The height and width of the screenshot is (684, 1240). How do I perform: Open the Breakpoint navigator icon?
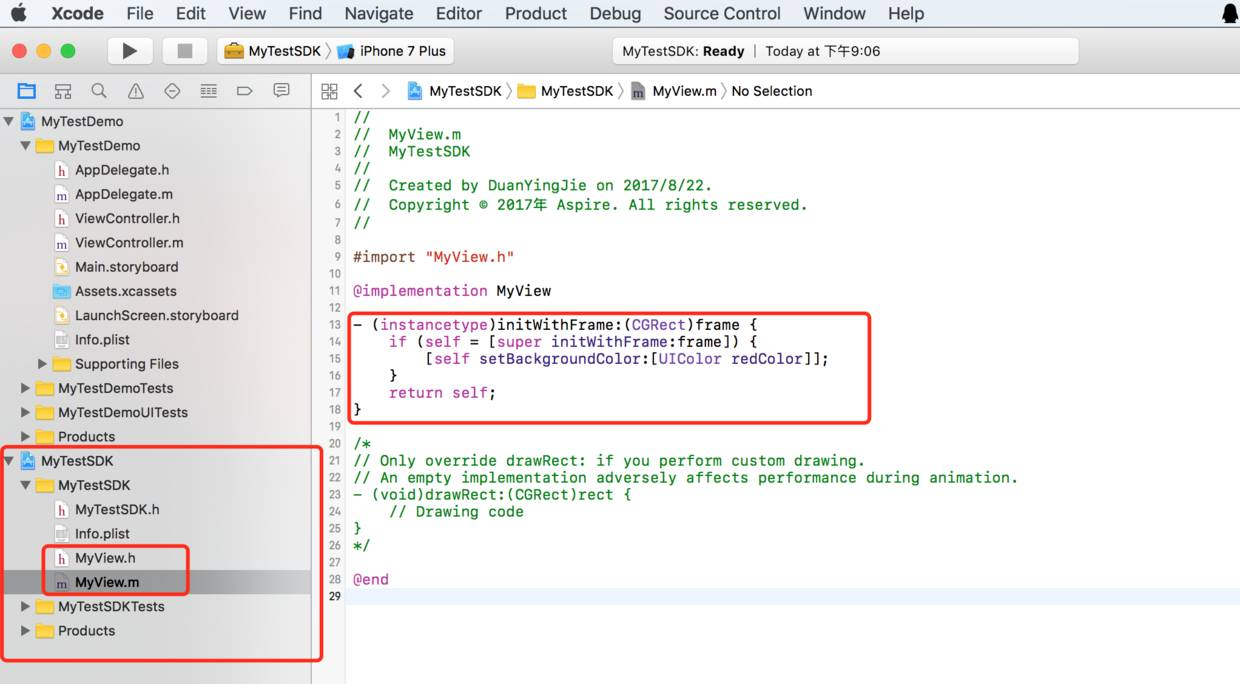245,91
